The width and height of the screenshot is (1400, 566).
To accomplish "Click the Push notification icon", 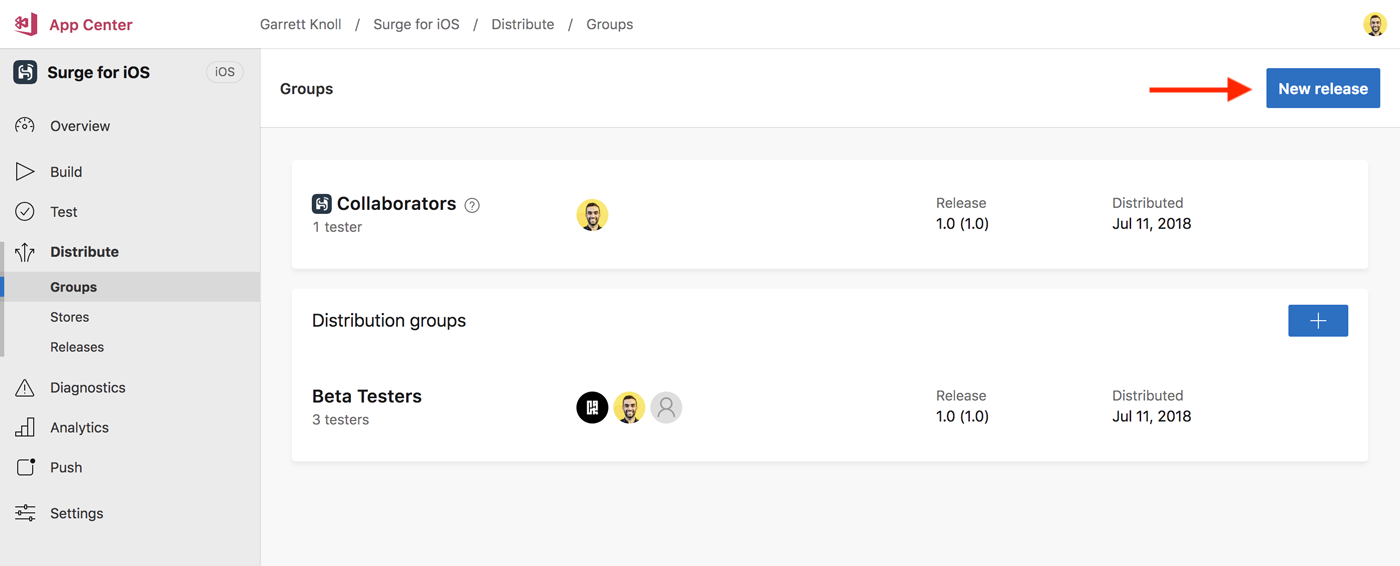I will 25,468.
